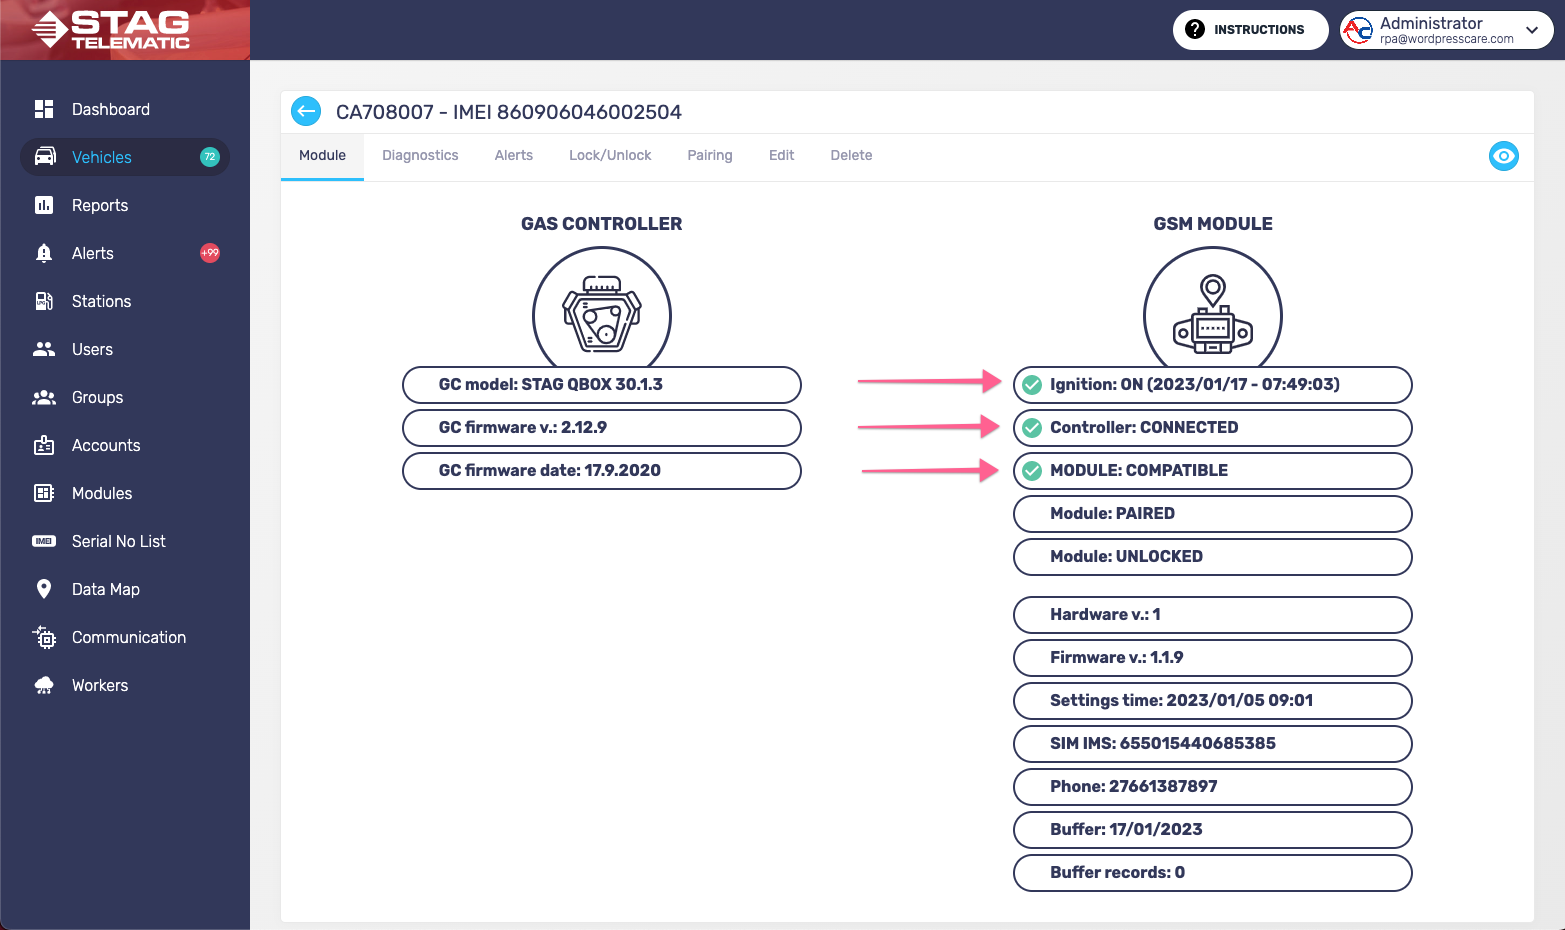Viewport: 1565px width, 930px height.
Task: Click the GSM module location icon
Action: point(1213,314)
